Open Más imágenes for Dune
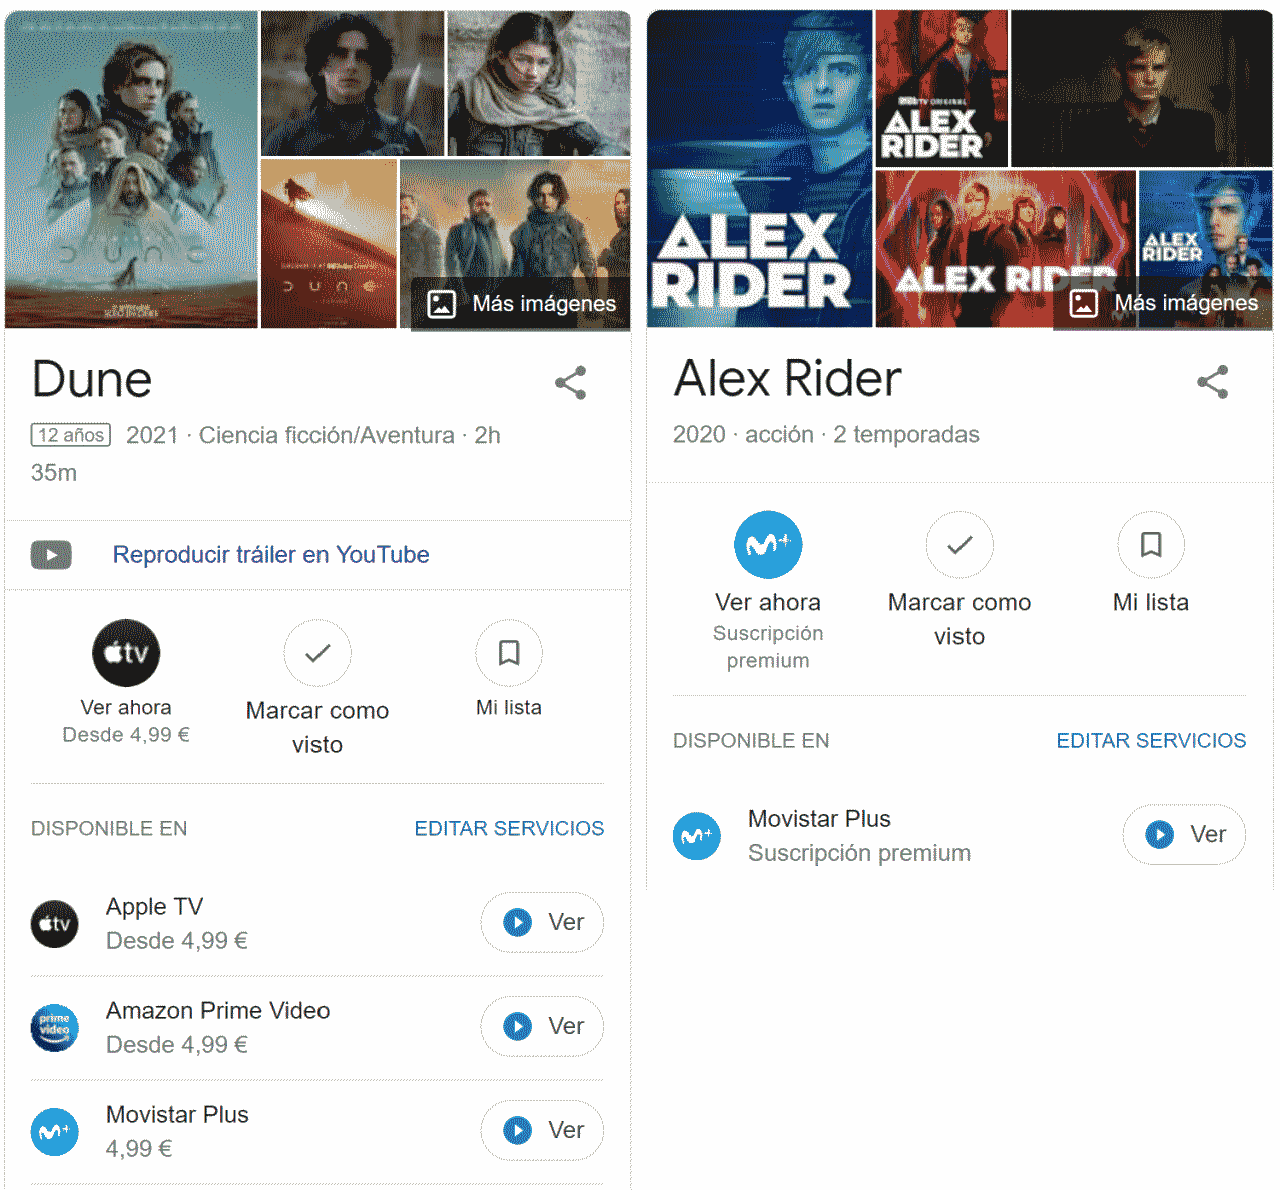Image resolution: width=1280 pixels, height=1190 pixels. tap(521, 303)
